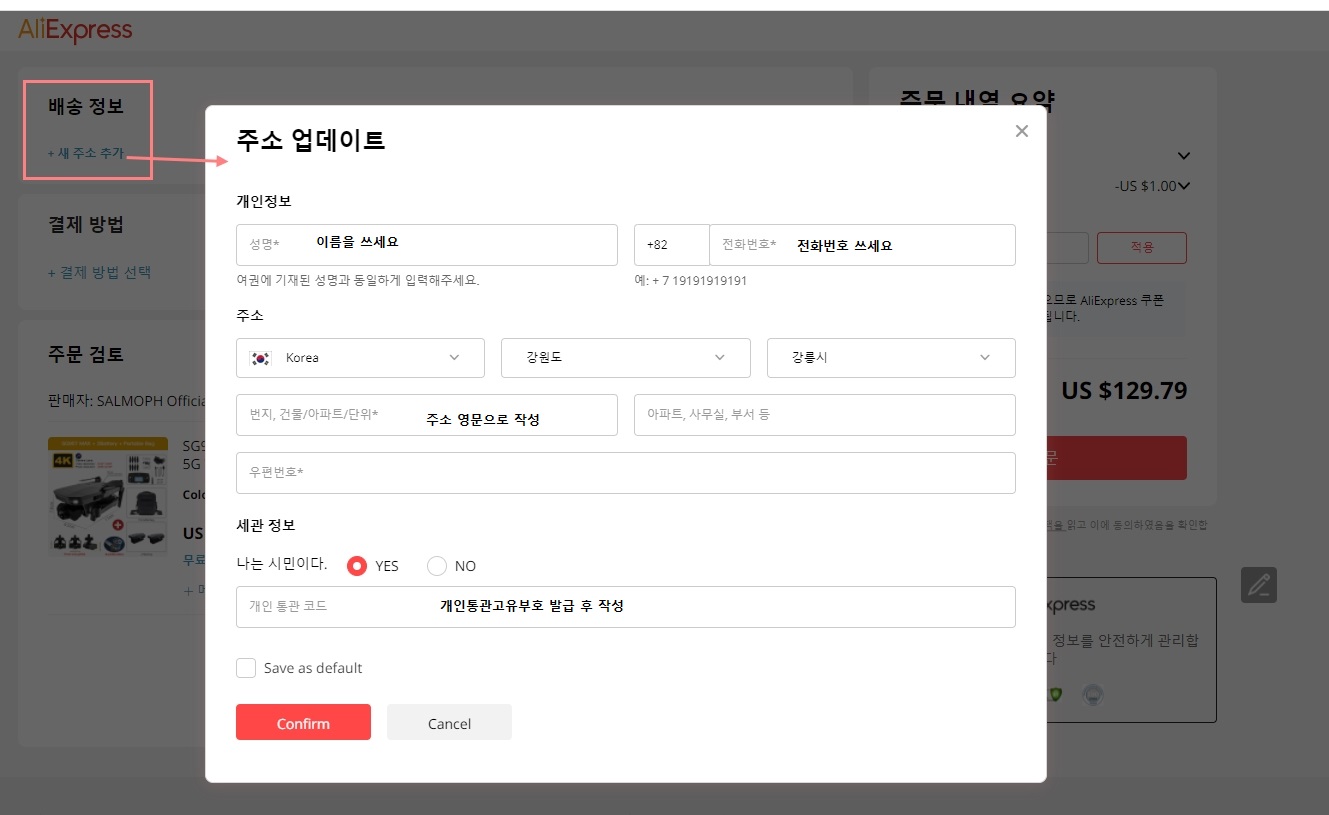Dismiss the 주소 업데이트 dialog via the X

[x=1021, y=130]
